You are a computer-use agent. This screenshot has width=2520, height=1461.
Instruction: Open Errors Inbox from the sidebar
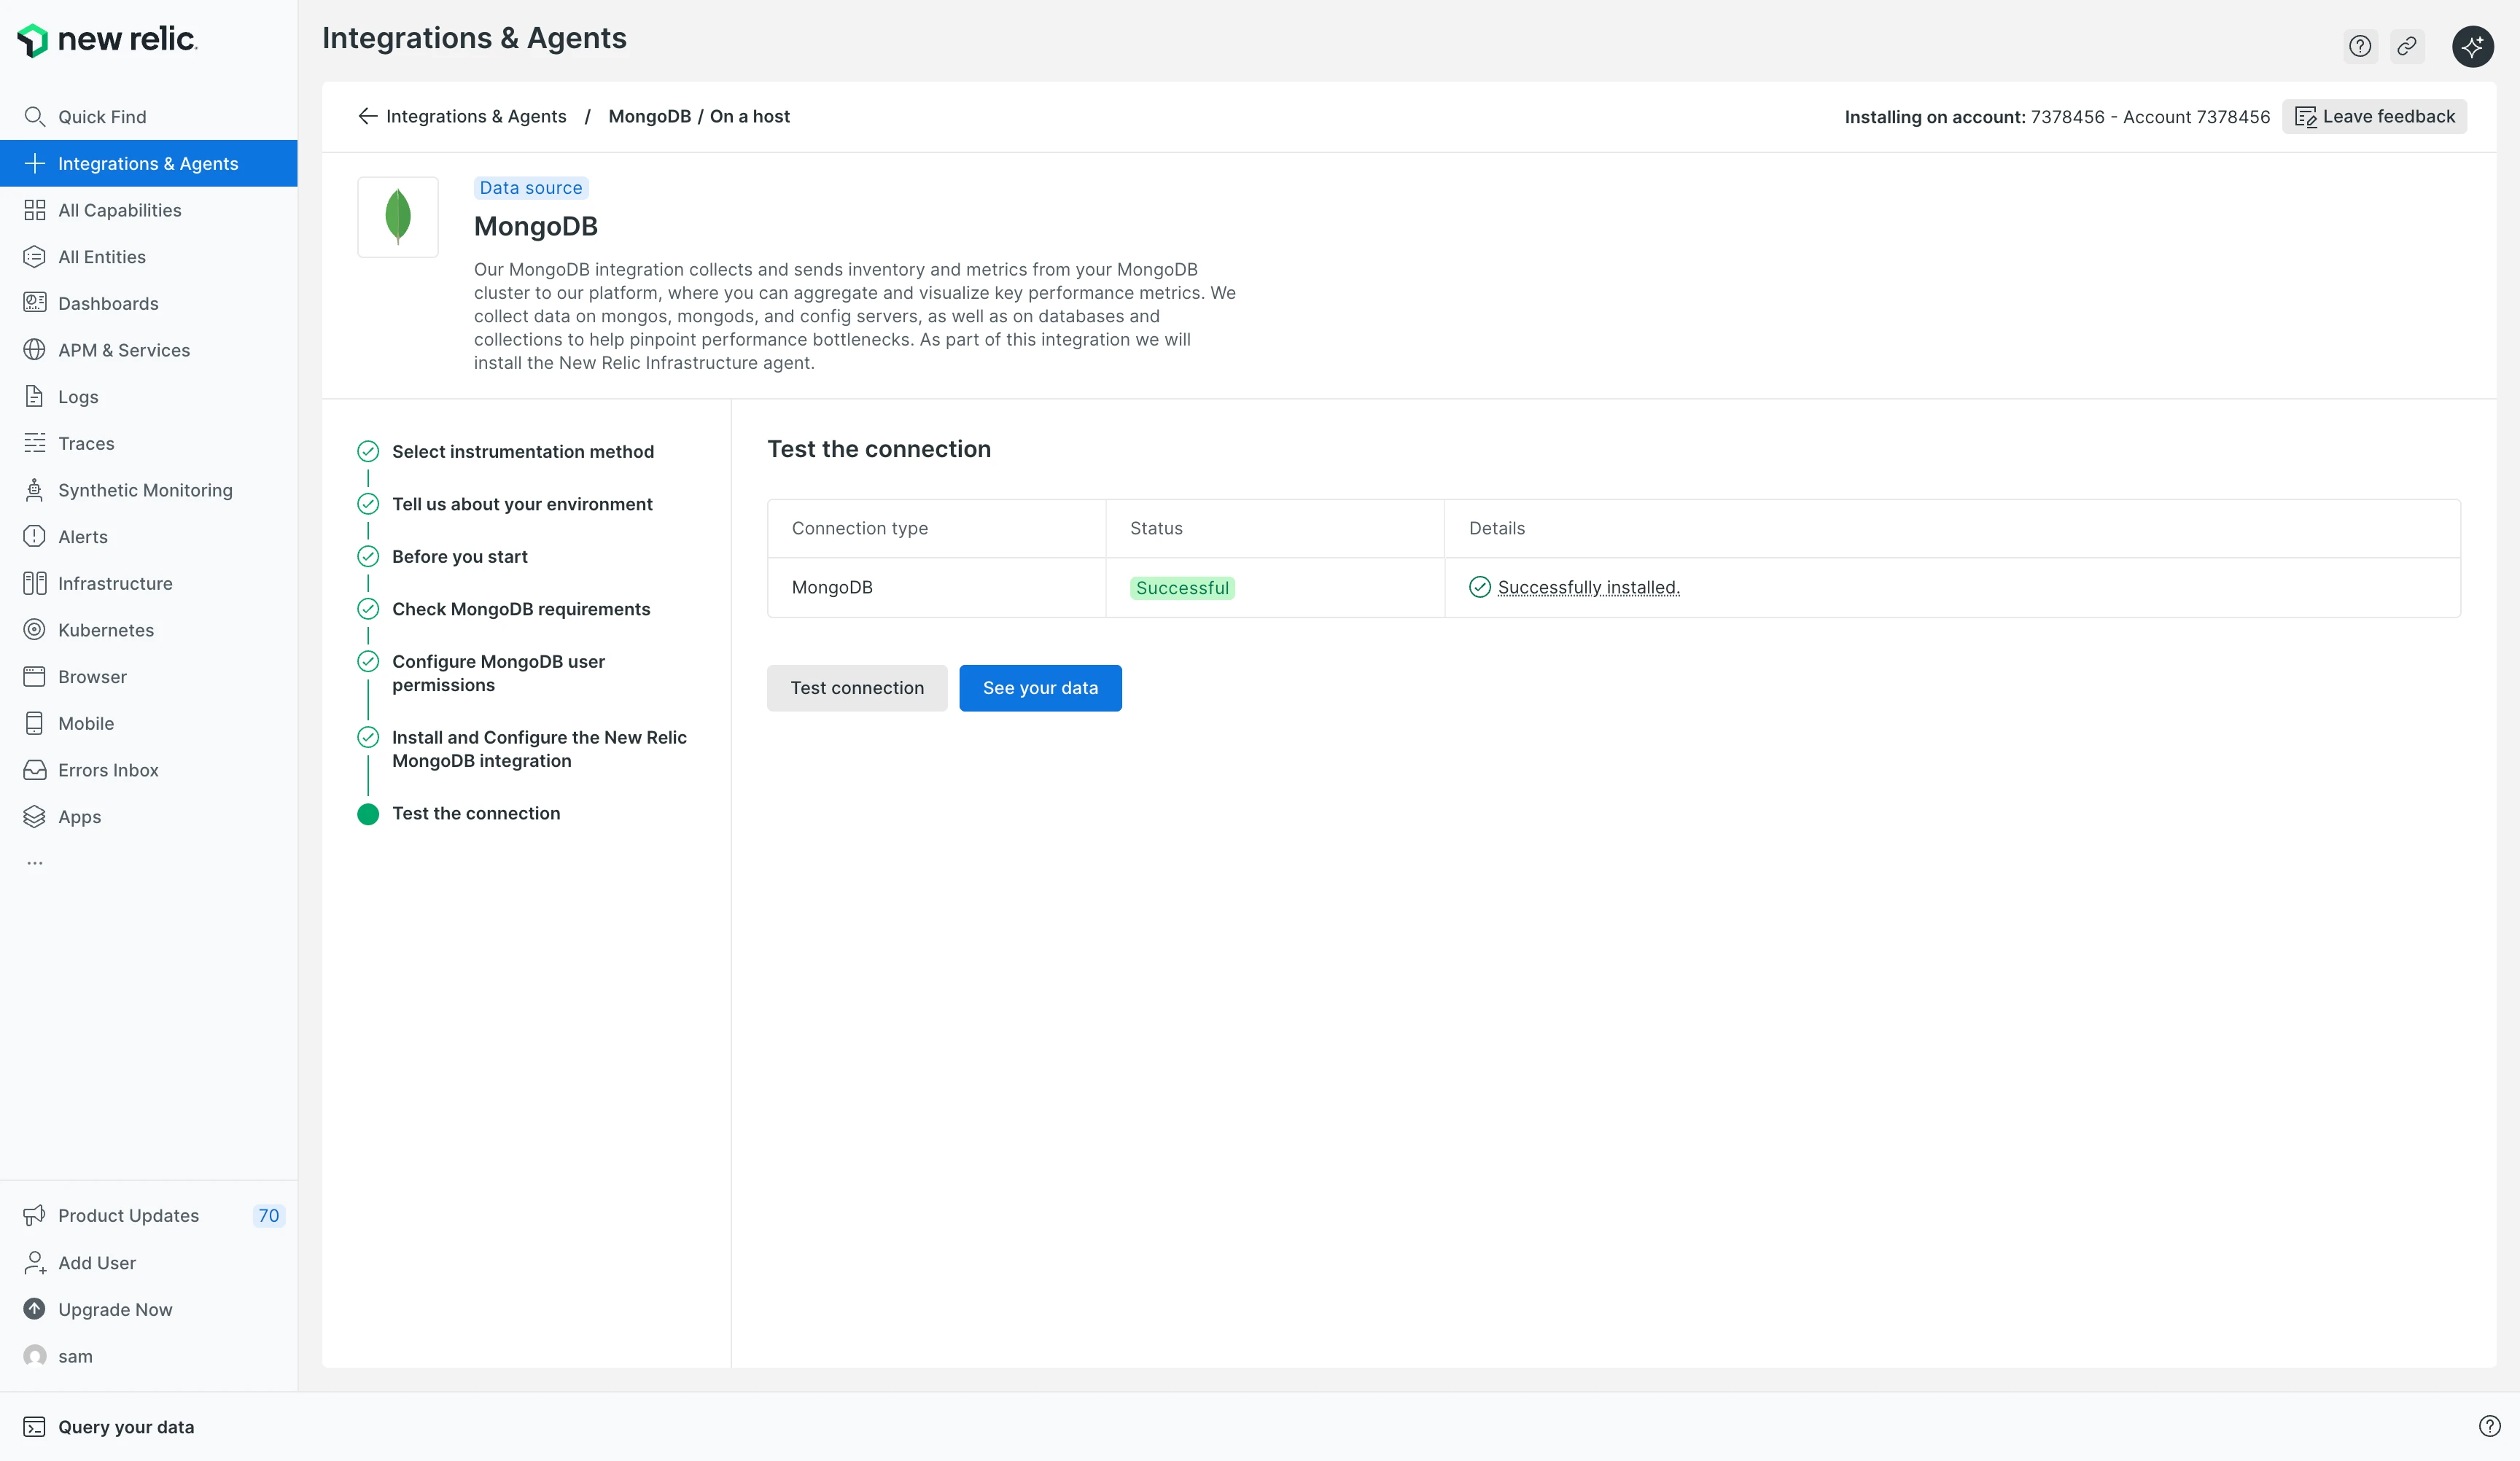click(149, 770)
